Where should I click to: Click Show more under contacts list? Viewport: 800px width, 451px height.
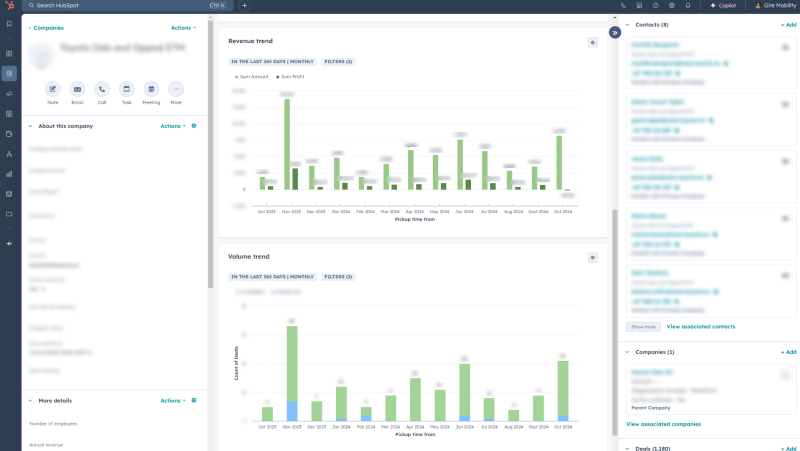643,327
